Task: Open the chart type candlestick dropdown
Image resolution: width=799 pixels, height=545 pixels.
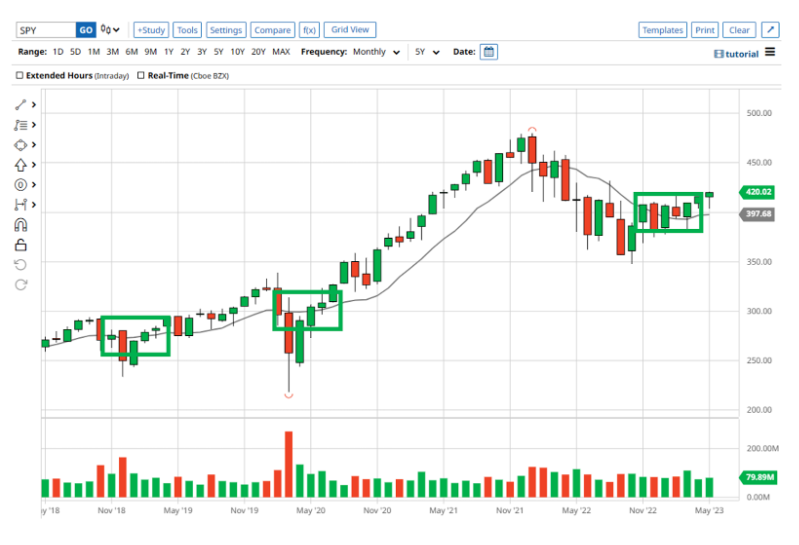Action: pos(112,31)
